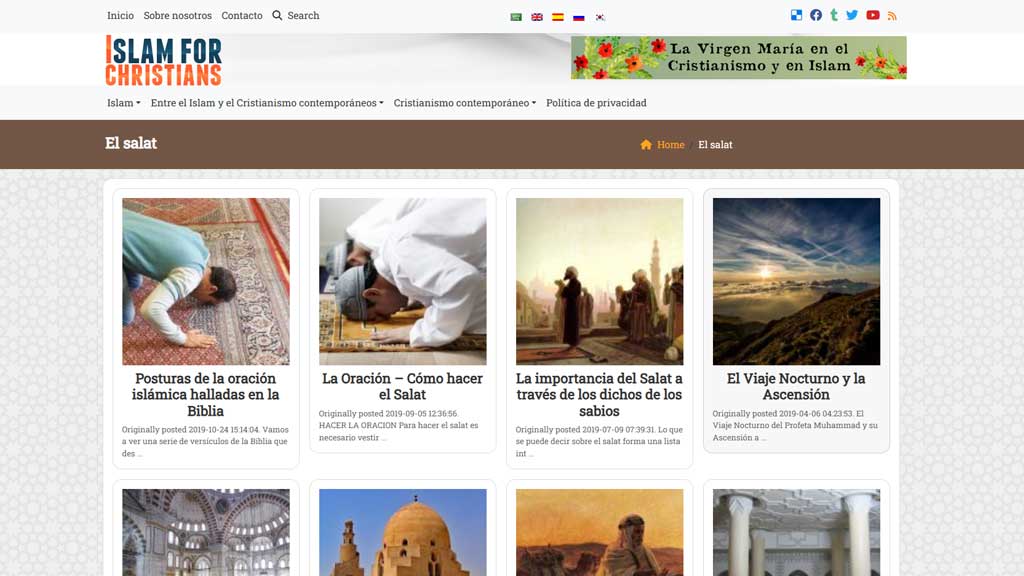
Task: Click the RSS feed icon
Action: 892,14
